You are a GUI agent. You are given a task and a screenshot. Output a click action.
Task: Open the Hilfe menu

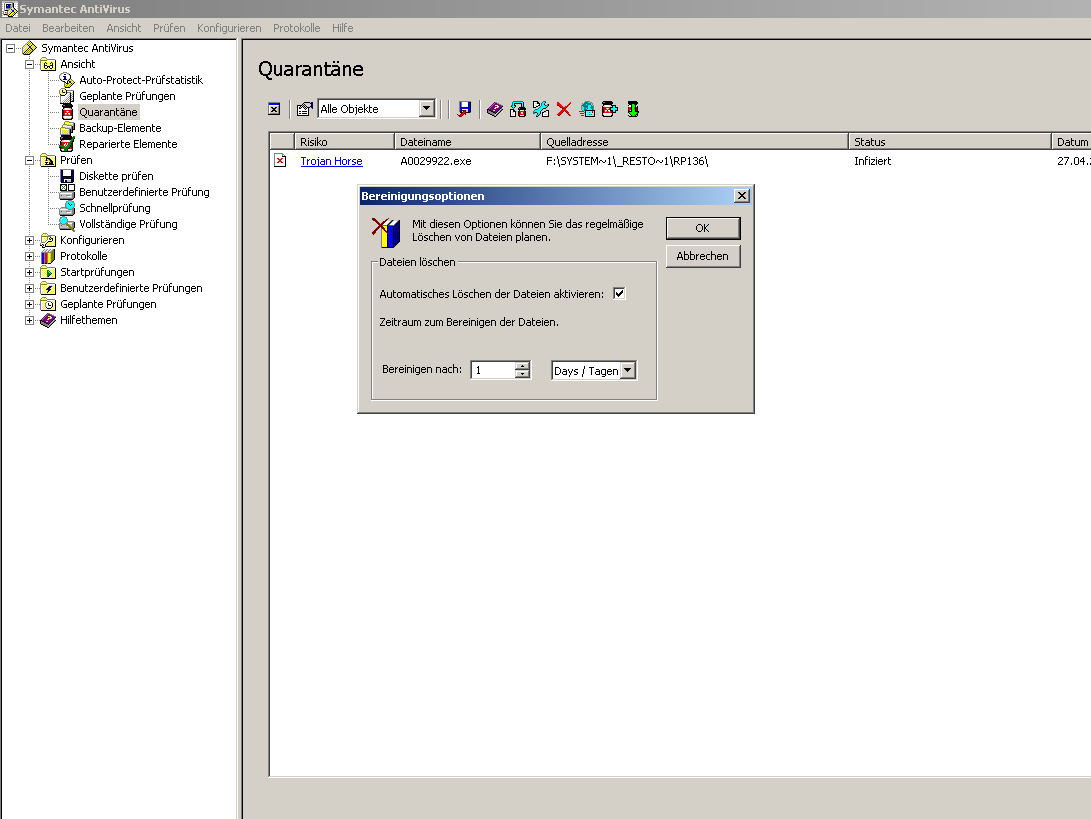[x=342, y=28]
